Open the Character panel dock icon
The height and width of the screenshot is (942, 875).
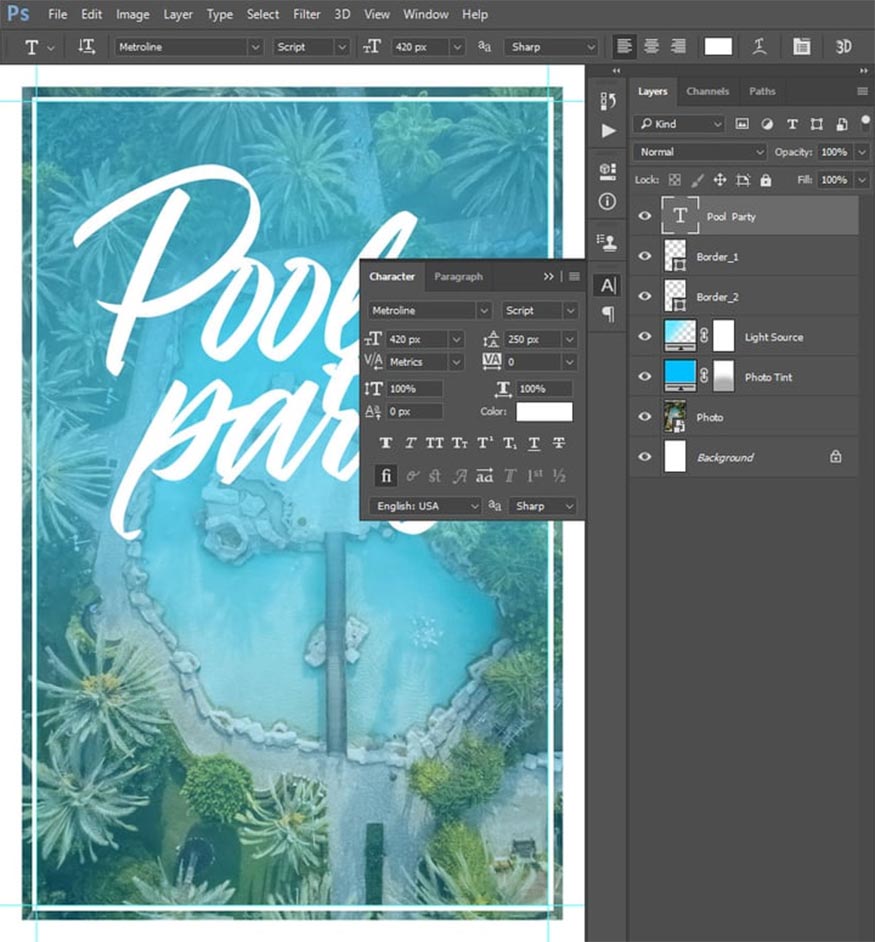(608, 285)
